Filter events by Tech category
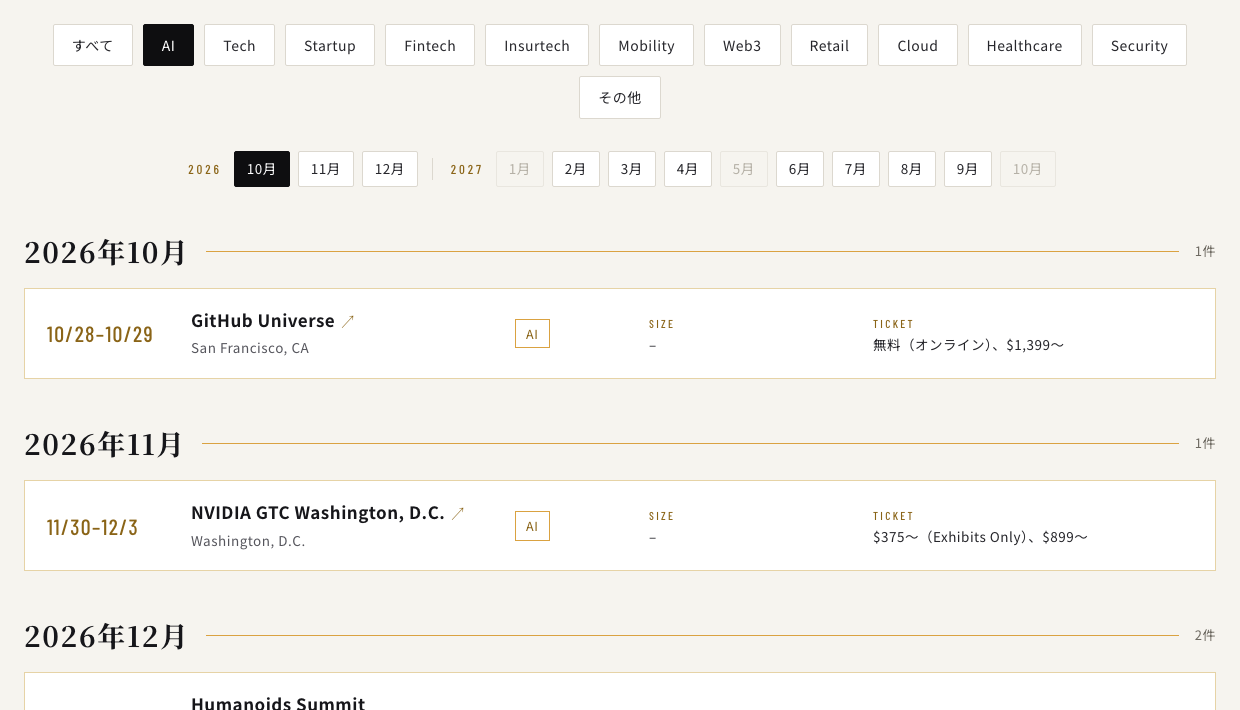 [x=239, y=45]
